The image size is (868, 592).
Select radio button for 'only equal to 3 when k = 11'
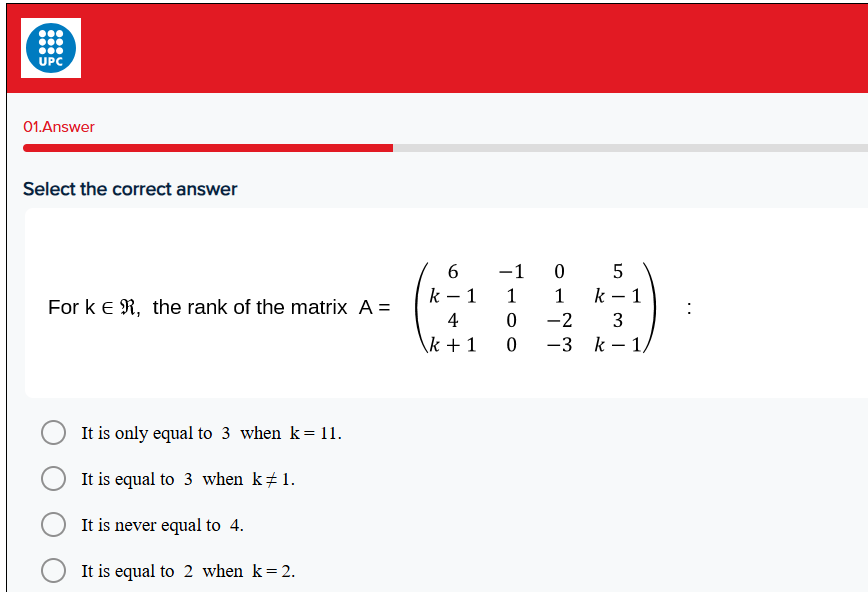pyautogui.click(x=53, y=433)
